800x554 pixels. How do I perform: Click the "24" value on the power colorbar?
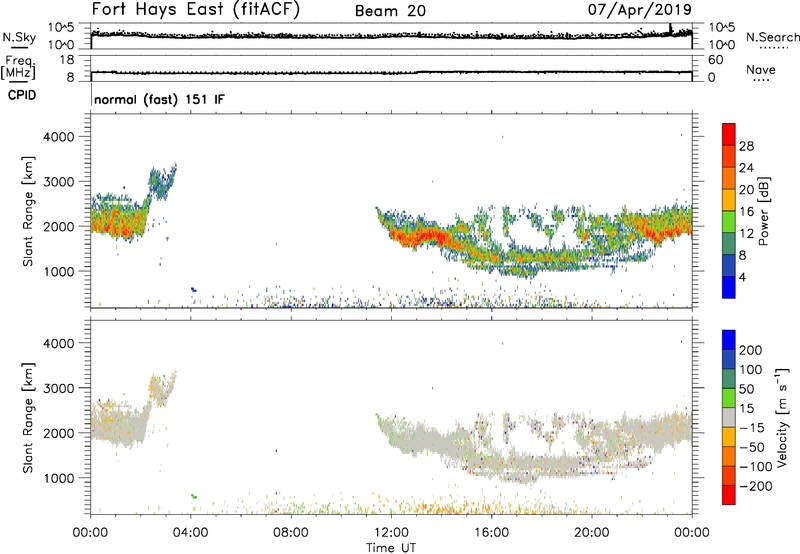[746, 168]
